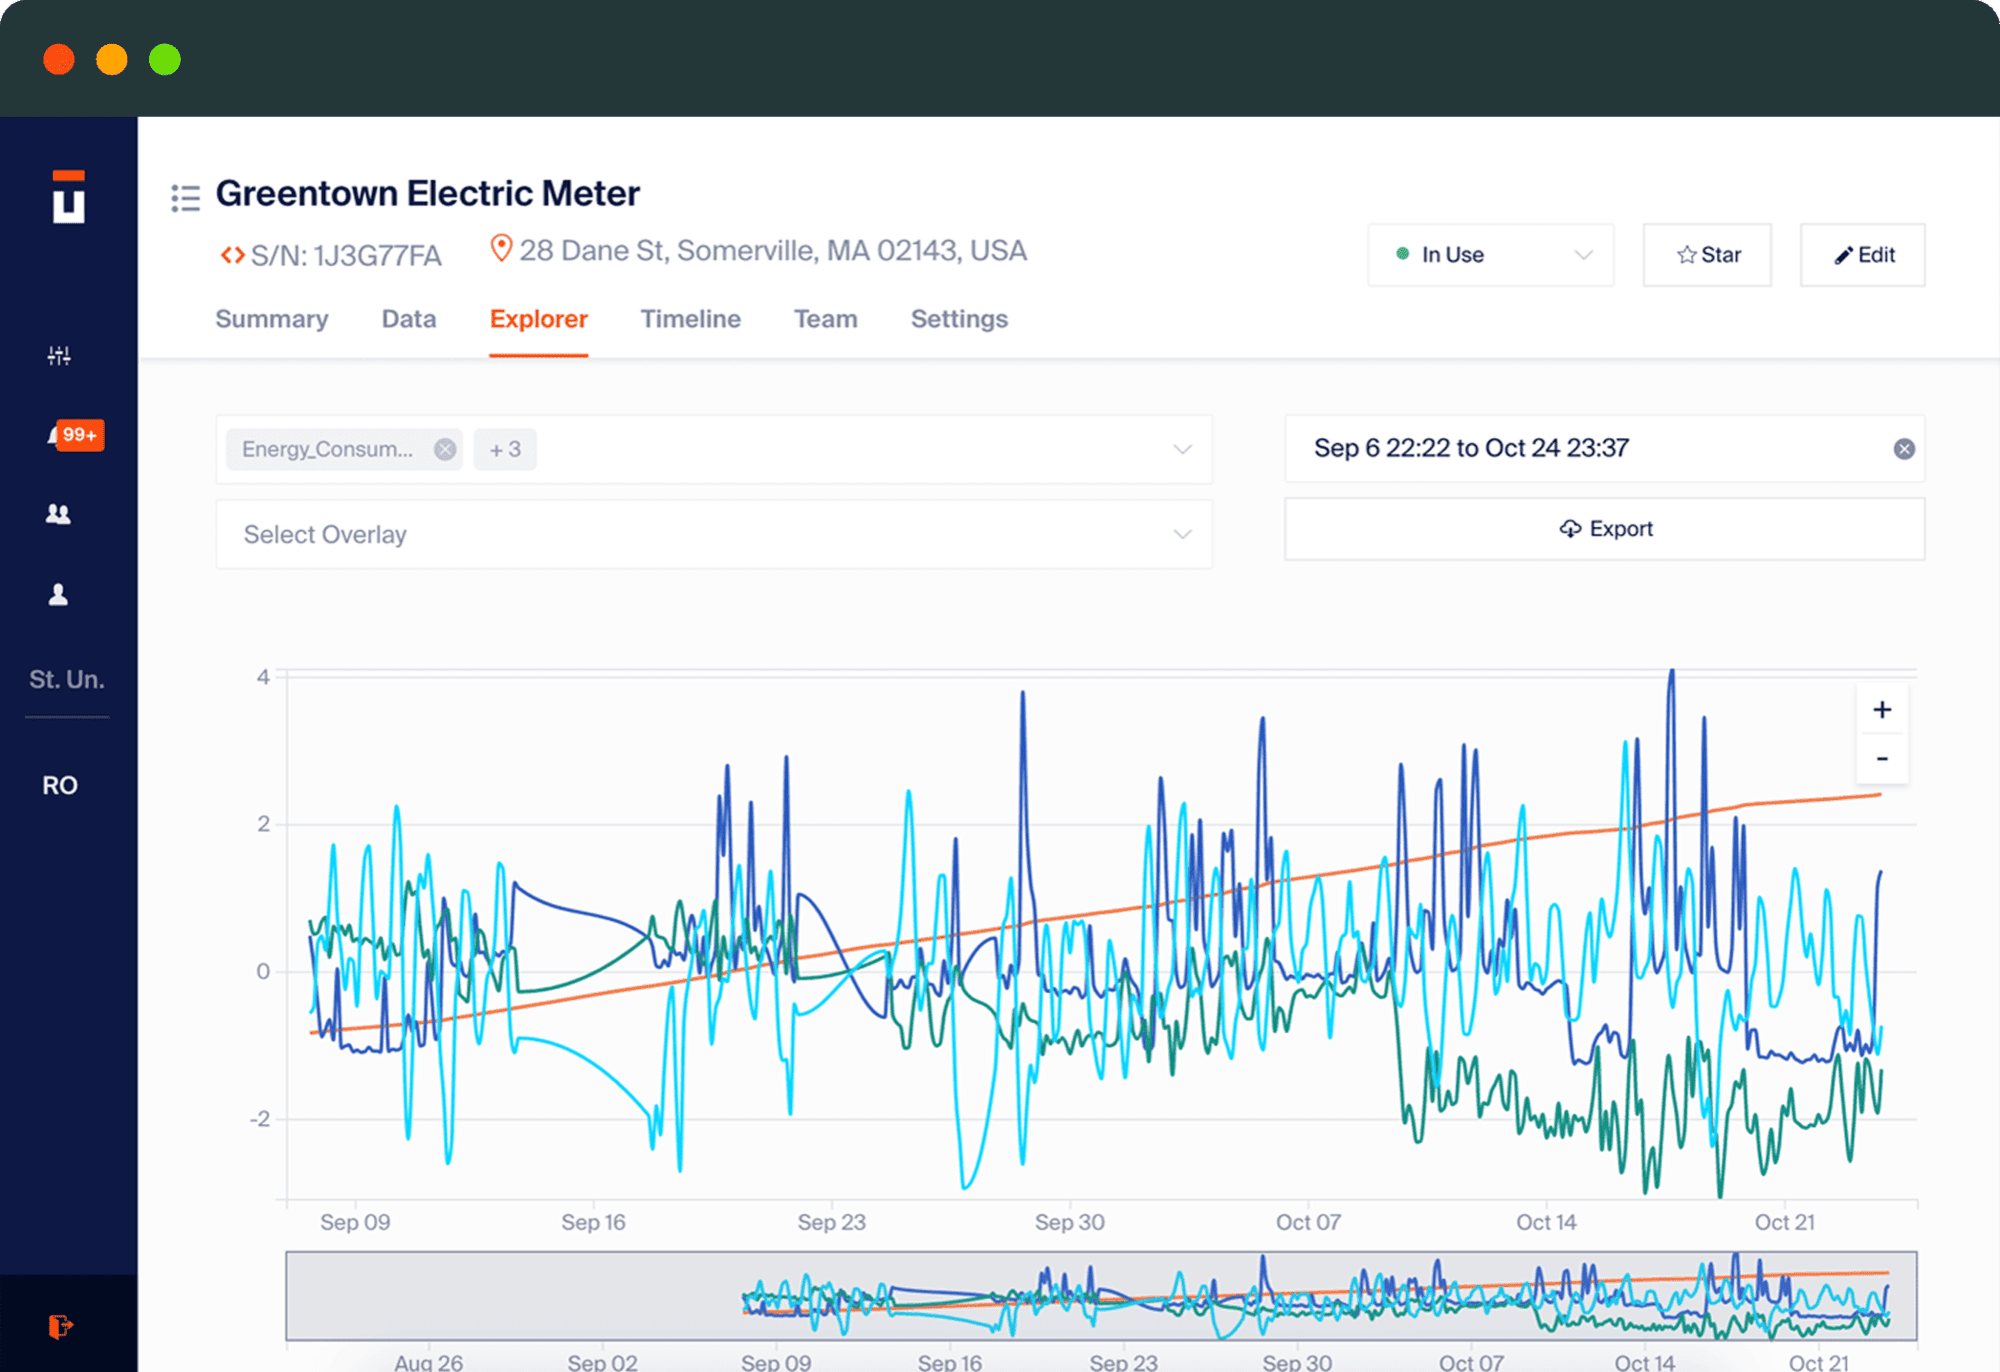
Task: Click the RO sidebar item
Action: [x=60, y=786]
